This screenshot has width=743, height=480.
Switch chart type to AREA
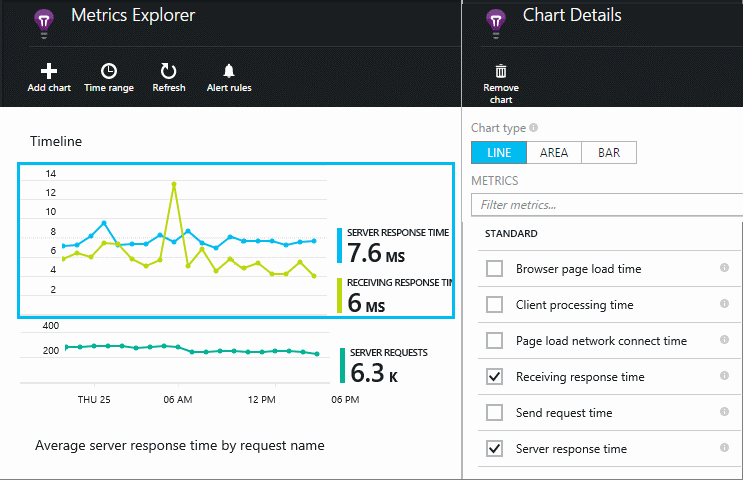pyautogui.click(x=554, y=153)
